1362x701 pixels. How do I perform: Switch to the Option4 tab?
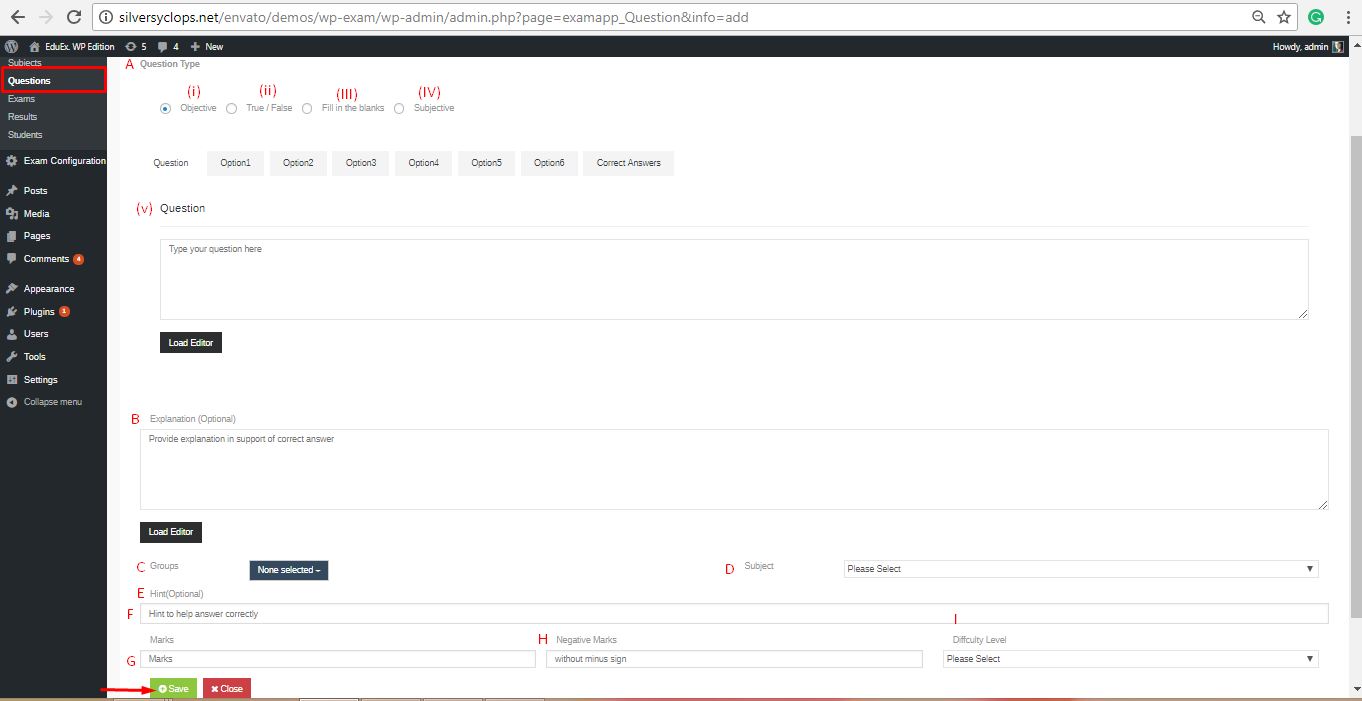click(x=423, y=163)
